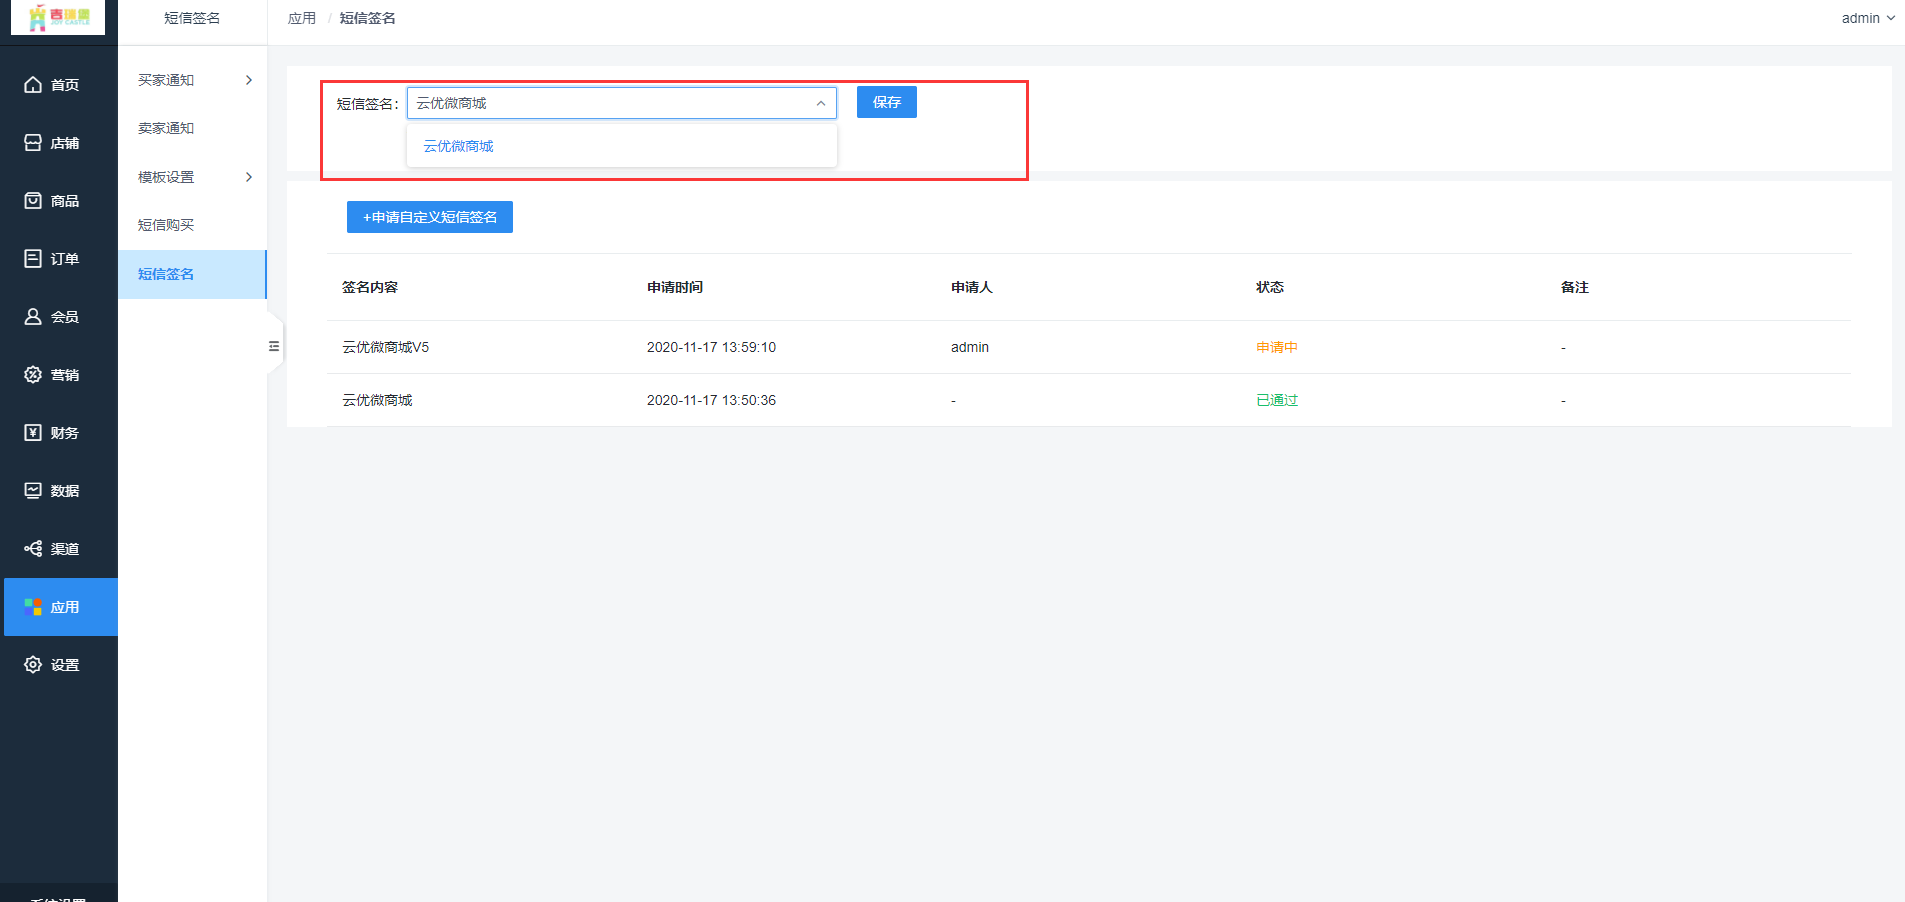This screenshot has width=1905, height=902.
Task: Open 卖家通知 in the submenu
Action: [x=166, y=128]
